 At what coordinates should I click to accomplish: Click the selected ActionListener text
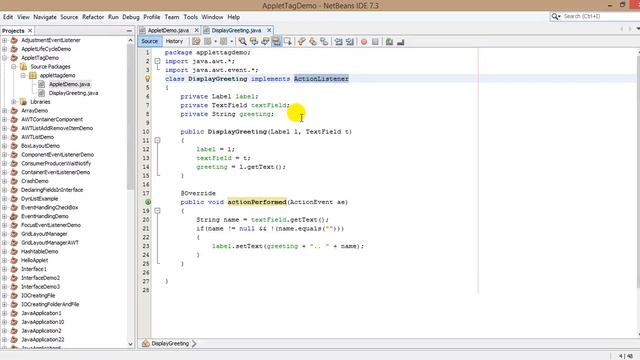coord(321,79)
